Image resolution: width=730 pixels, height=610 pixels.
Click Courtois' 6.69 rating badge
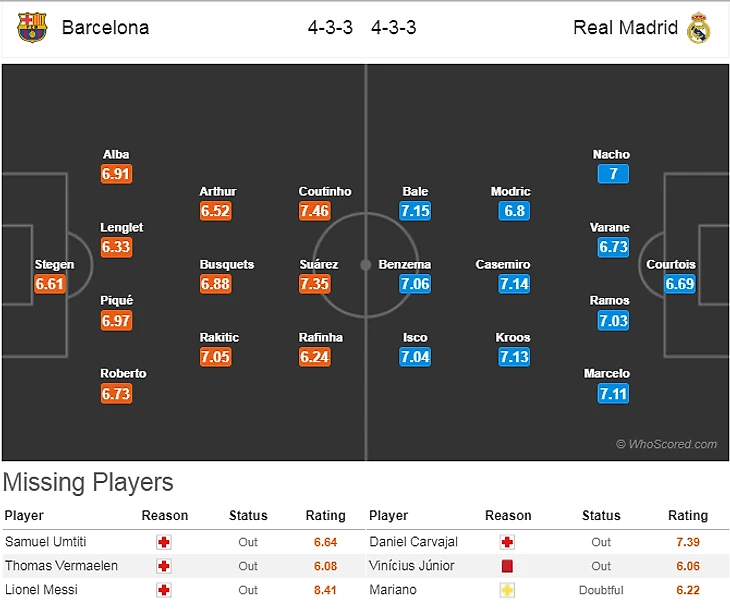click(679, 284)
